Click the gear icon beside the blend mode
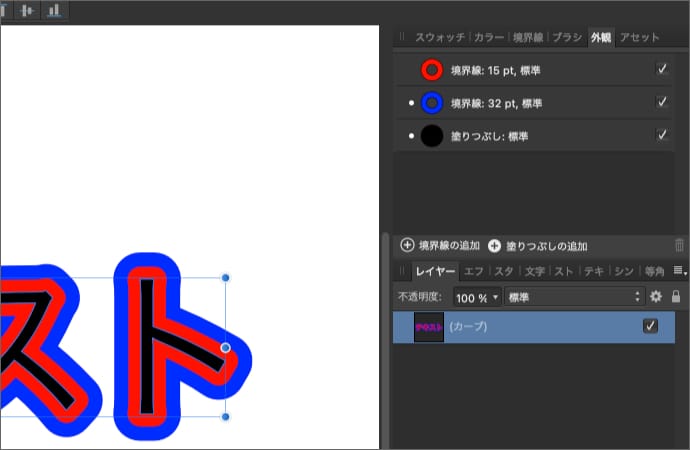Viewport: 690px width, 450px height. (656, 297)
